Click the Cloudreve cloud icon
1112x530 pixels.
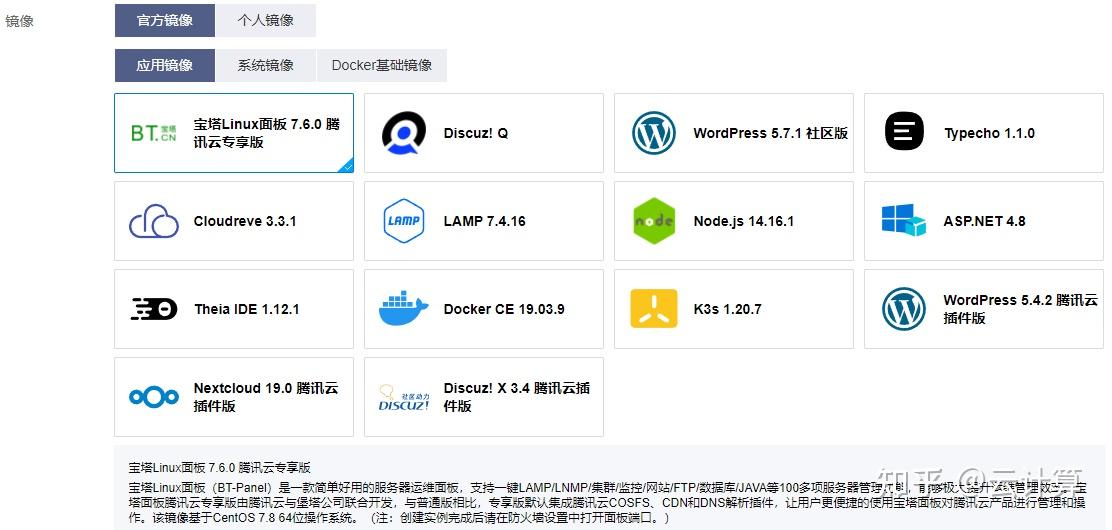154,221
